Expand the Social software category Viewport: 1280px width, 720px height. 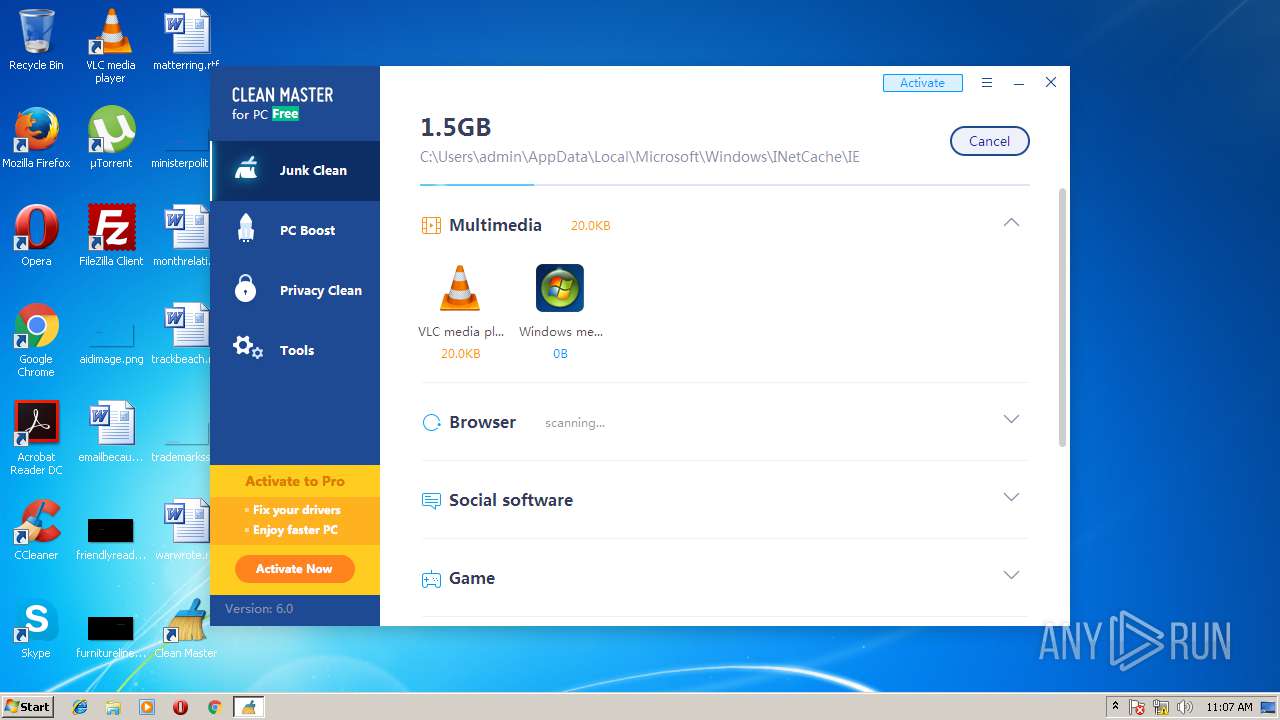[x=1011, y=497]
